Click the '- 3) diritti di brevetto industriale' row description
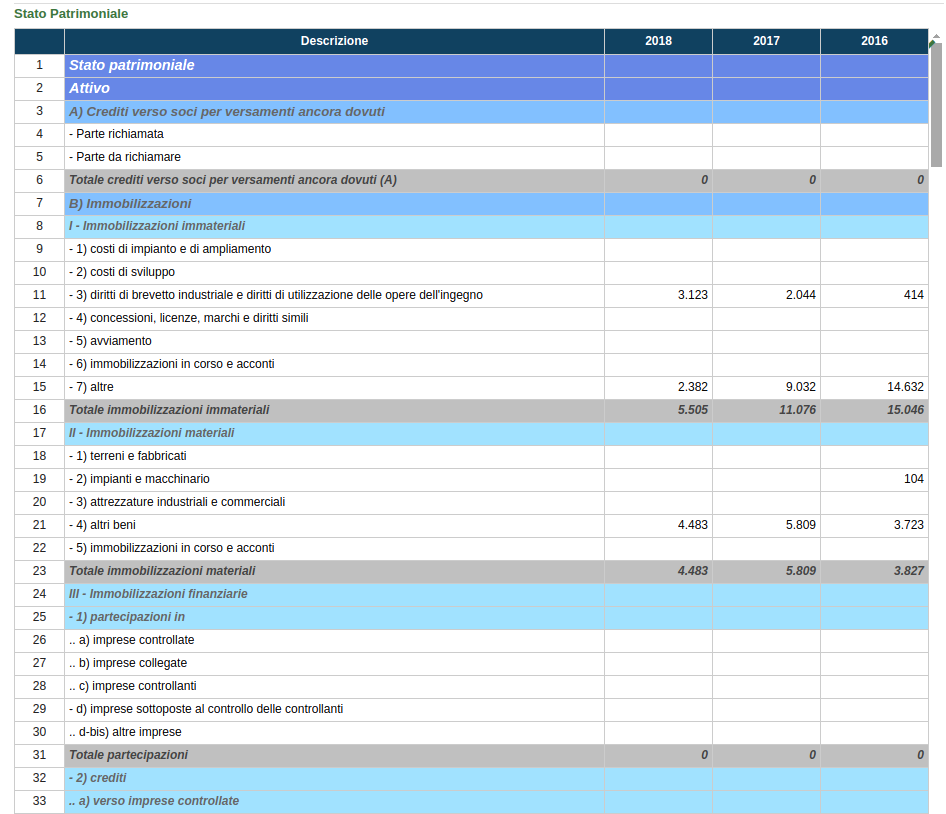The width and height of the screenshot is (946, 814). 276,295
